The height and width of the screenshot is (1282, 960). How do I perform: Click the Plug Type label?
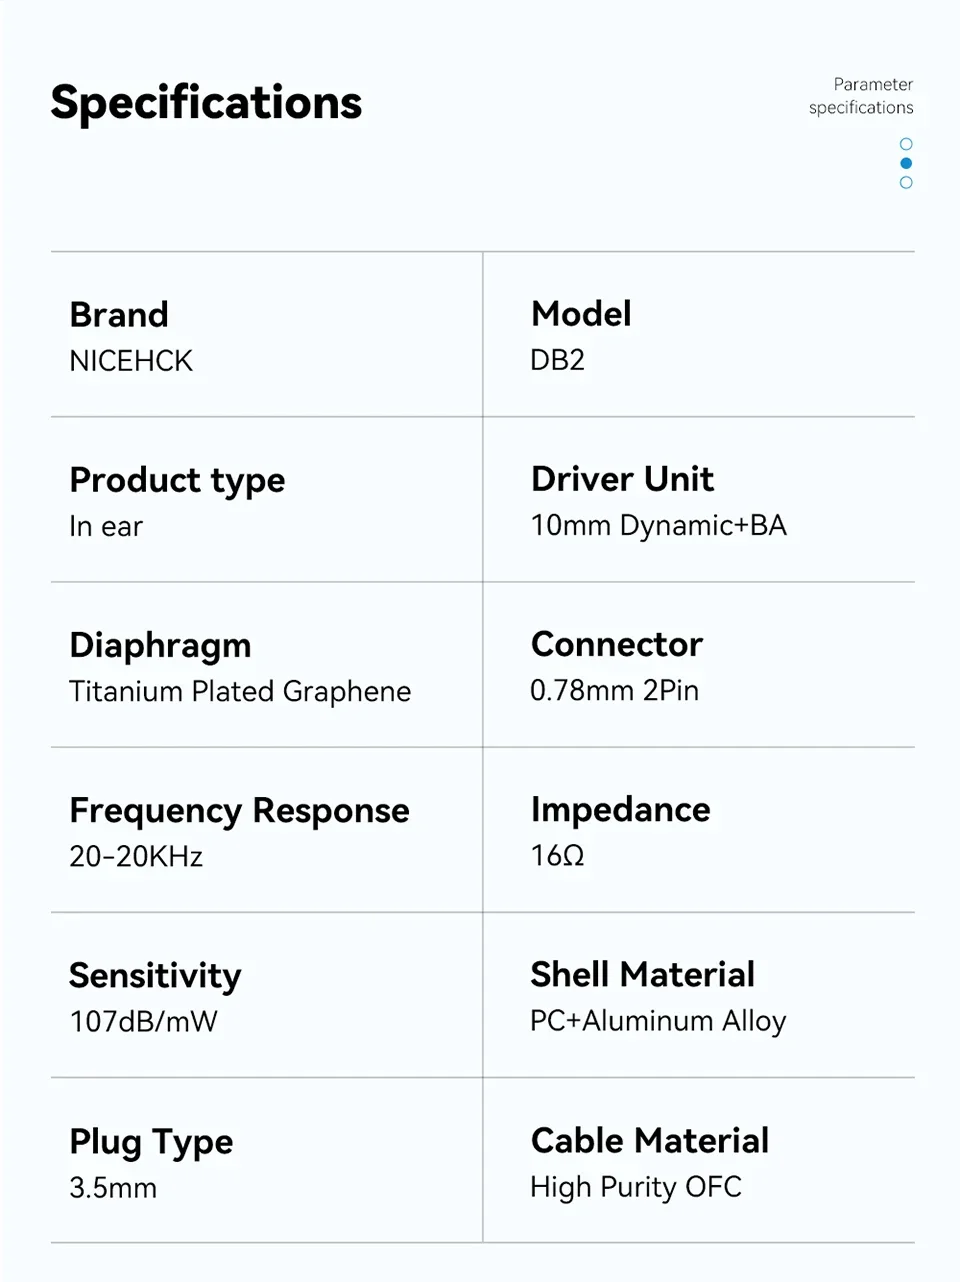pos(151,1142)
